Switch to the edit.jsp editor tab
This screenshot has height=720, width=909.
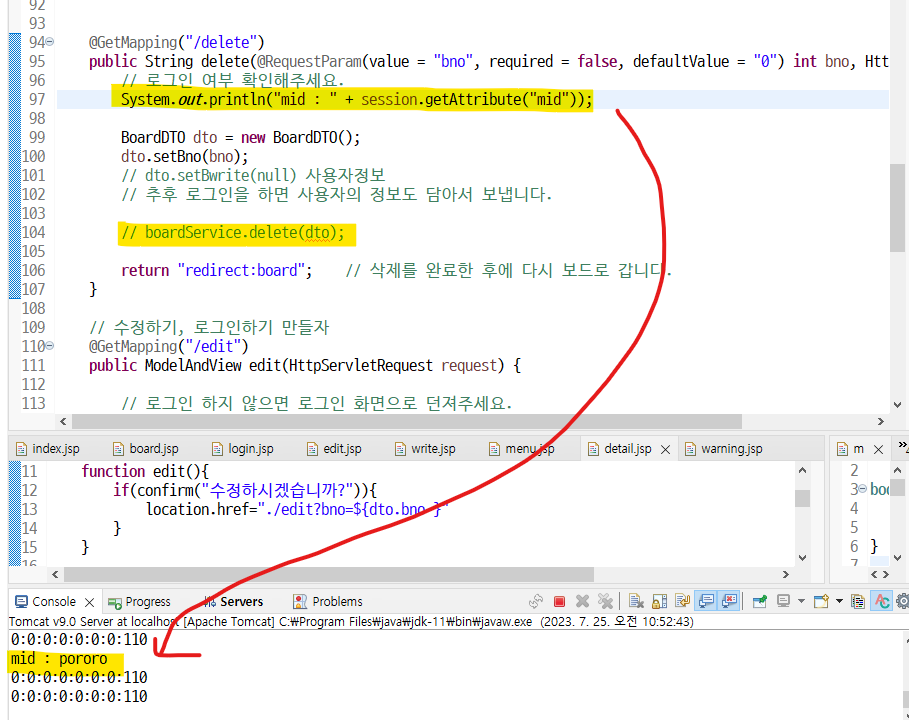tap(334, 449)
